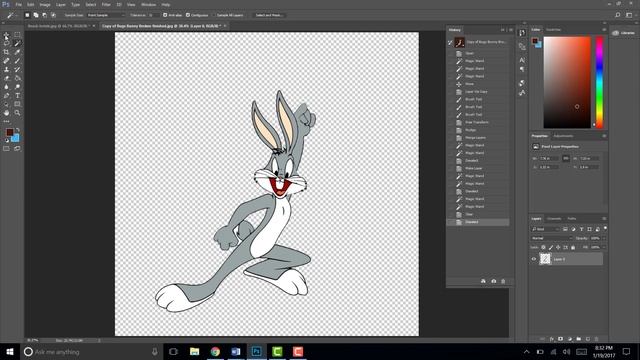Click the Tolerance input field
640x360 pixels.
(153, 15)
